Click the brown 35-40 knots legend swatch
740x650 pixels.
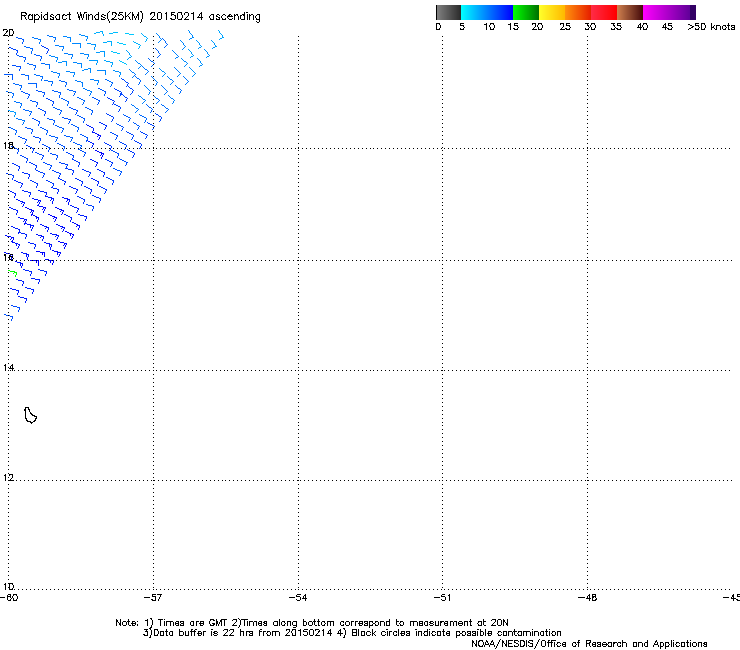tap(630, 12)
